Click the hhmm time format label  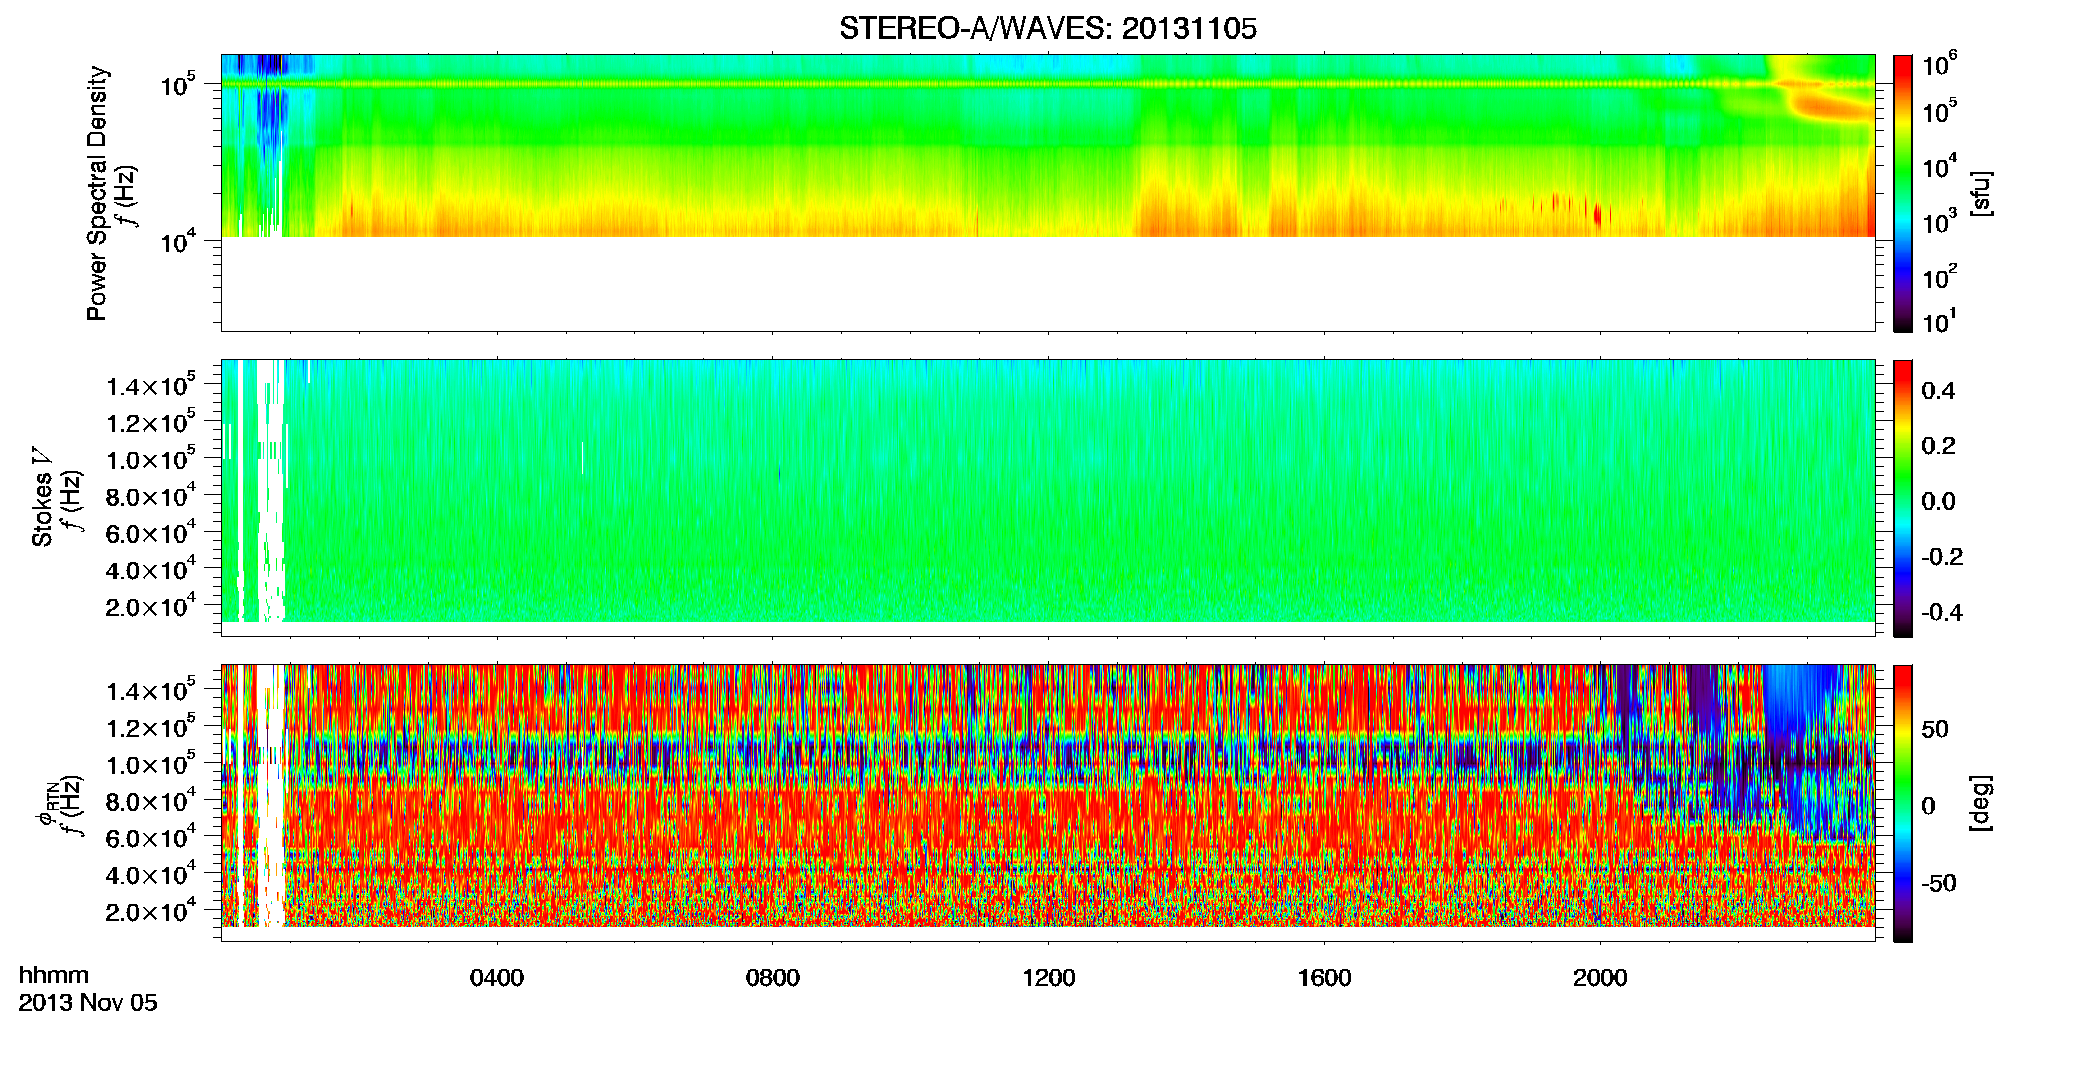tap(54, 975)
